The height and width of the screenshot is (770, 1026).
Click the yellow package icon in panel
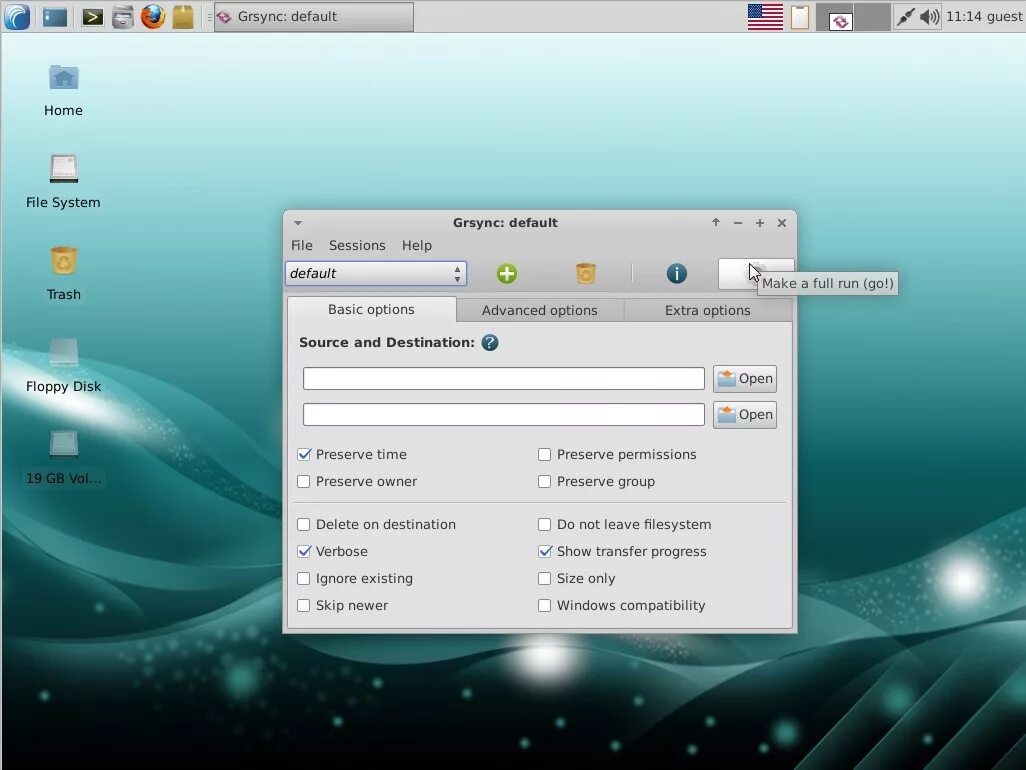point(183,16)
